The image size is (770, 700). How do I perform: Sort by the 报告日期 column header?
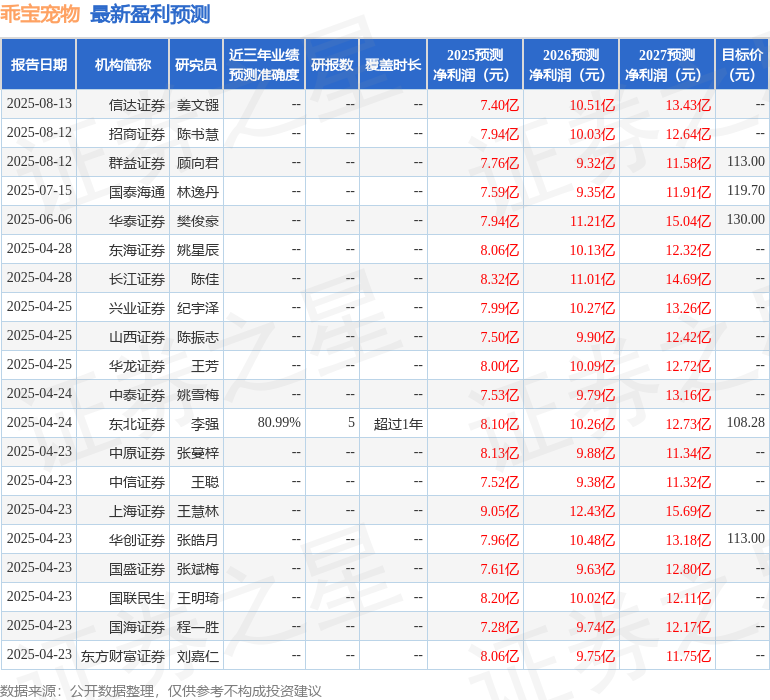tap(39, 65)
